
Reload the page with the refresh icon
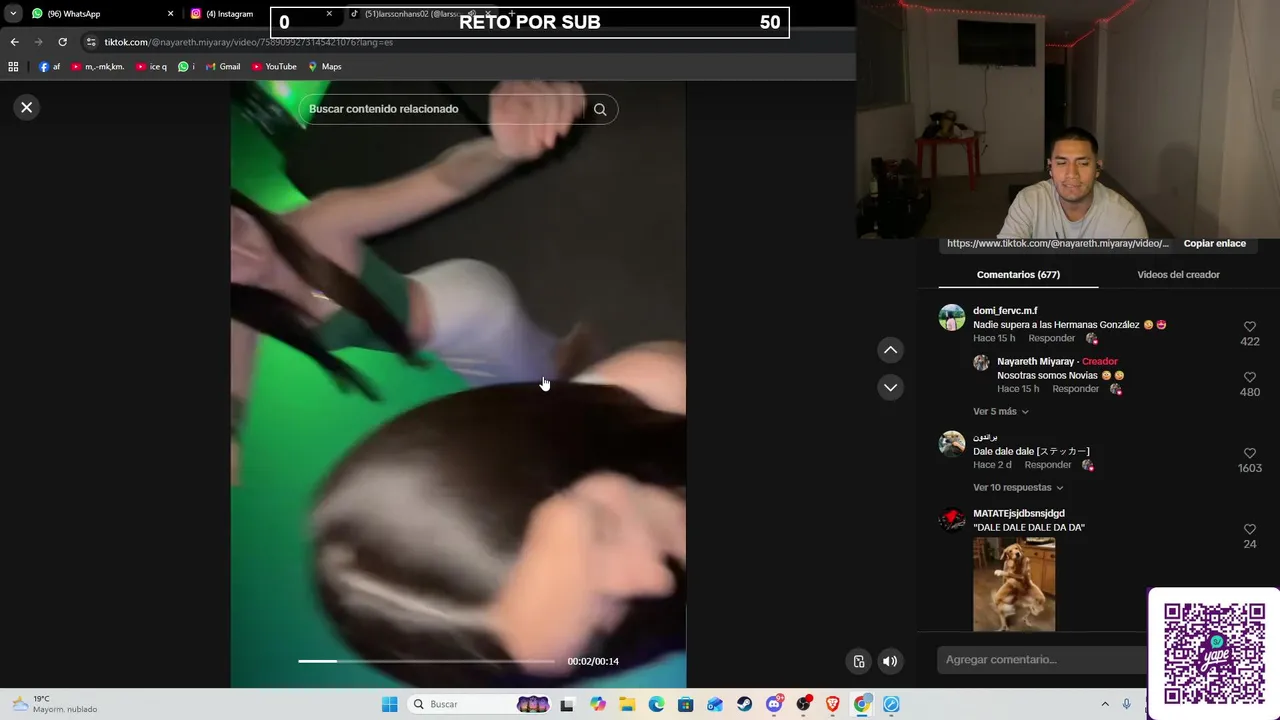(62, 42)
